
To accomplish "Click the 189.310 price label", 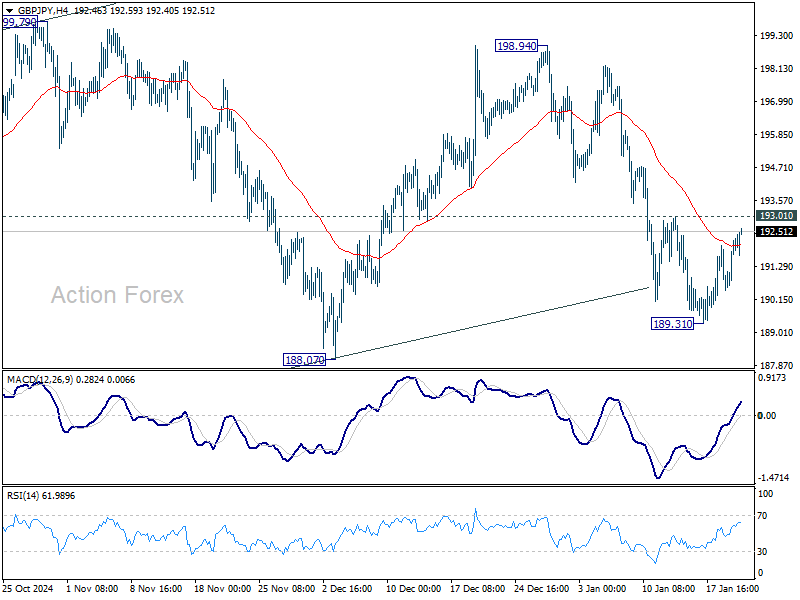I will [672, 323].
